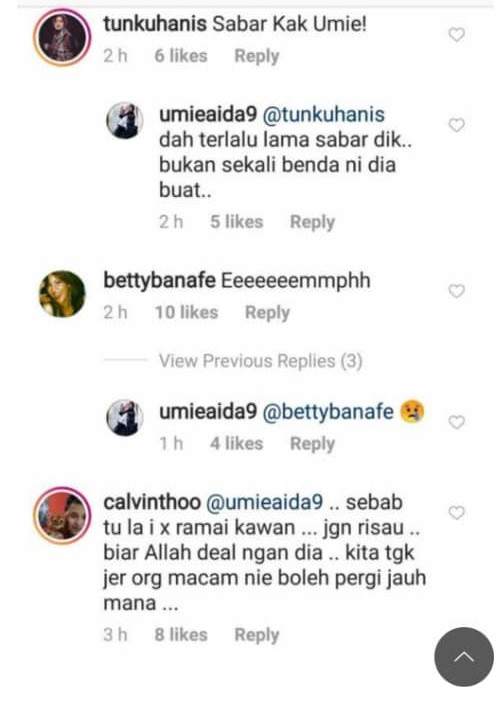This screenshot has height=710, width=504.
Task: Reply to the umieaida9 'dah terlalu lama sabar' comment
Action: click(312, 222)
